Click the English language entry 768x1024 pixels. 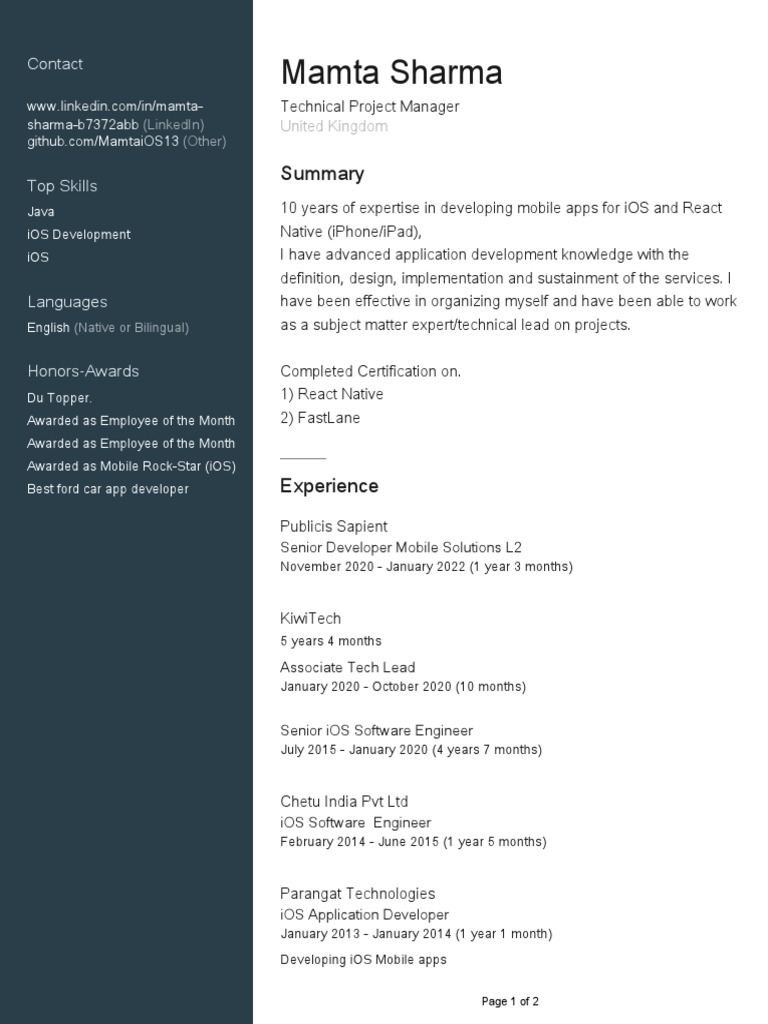(48, 328)
